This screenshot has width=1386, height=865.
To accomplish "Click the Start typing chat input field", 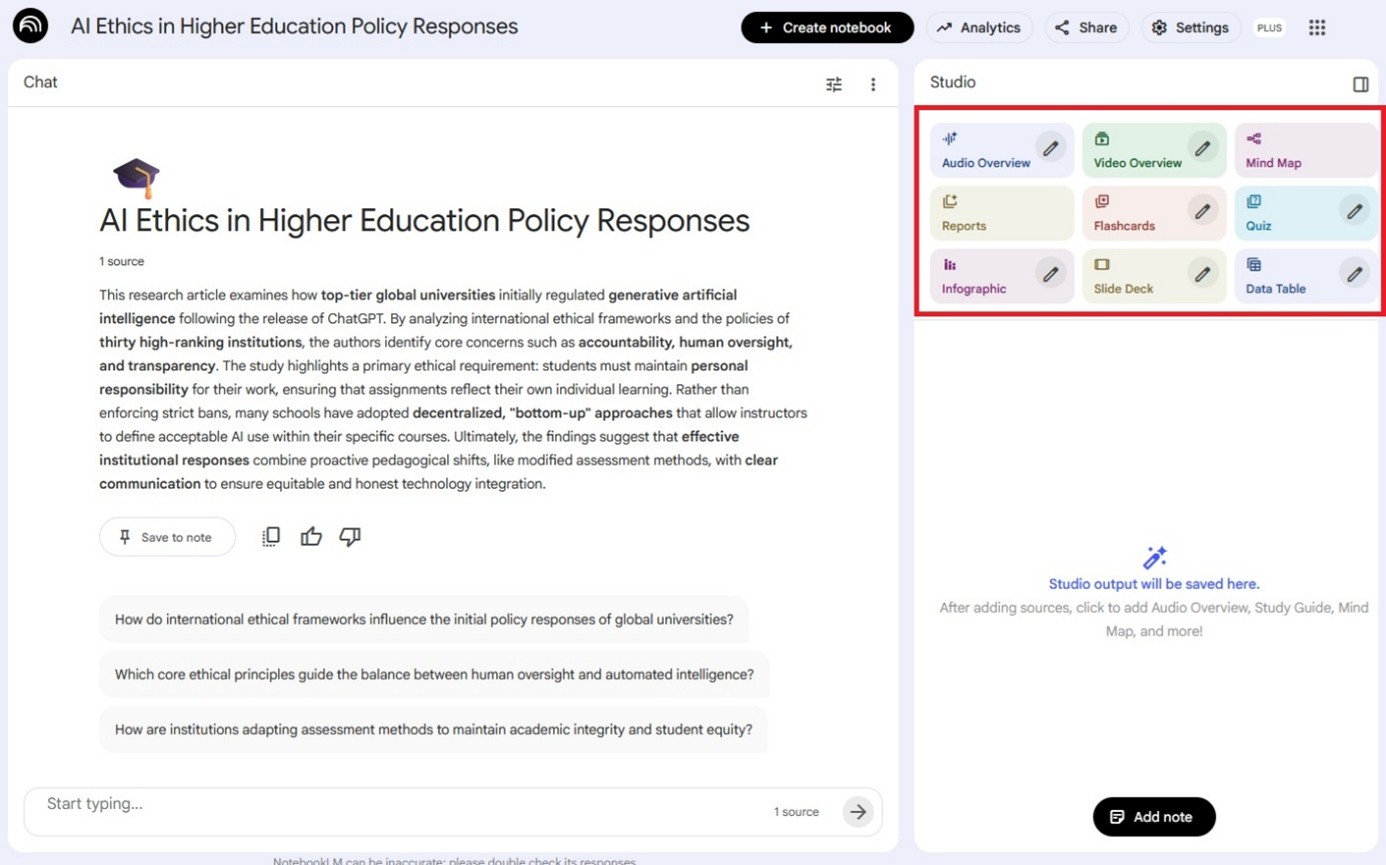I will coord(400,805).
